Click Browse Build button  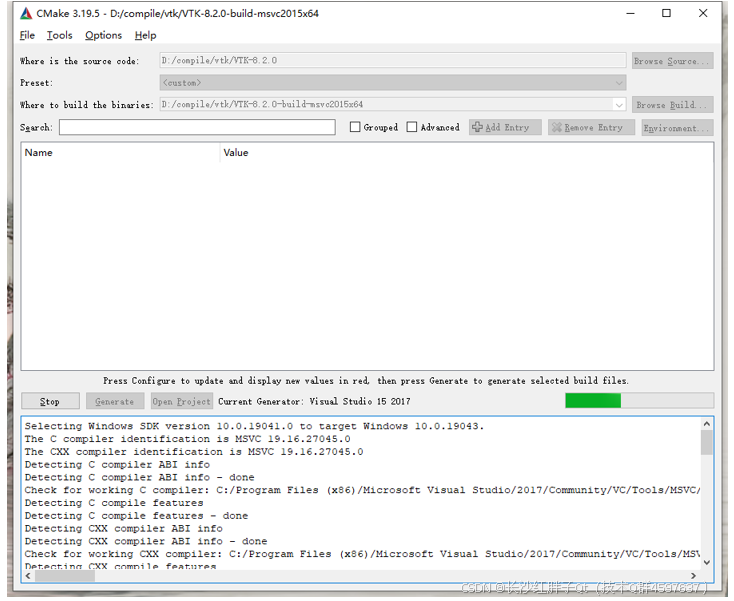pos(672,105)
